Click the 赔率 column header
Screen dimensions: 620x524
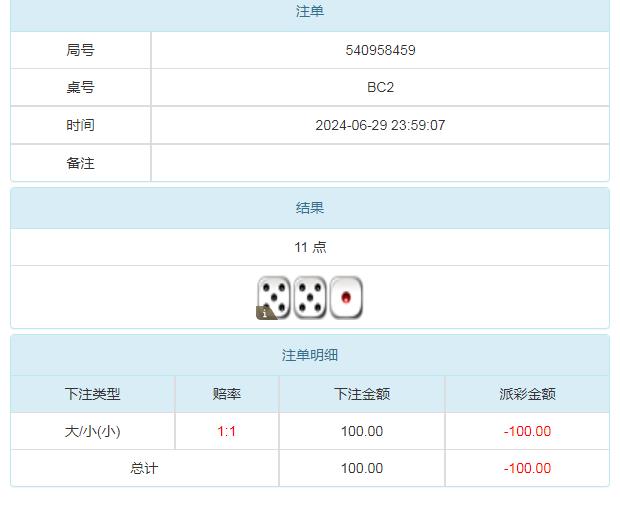[227, 394]
